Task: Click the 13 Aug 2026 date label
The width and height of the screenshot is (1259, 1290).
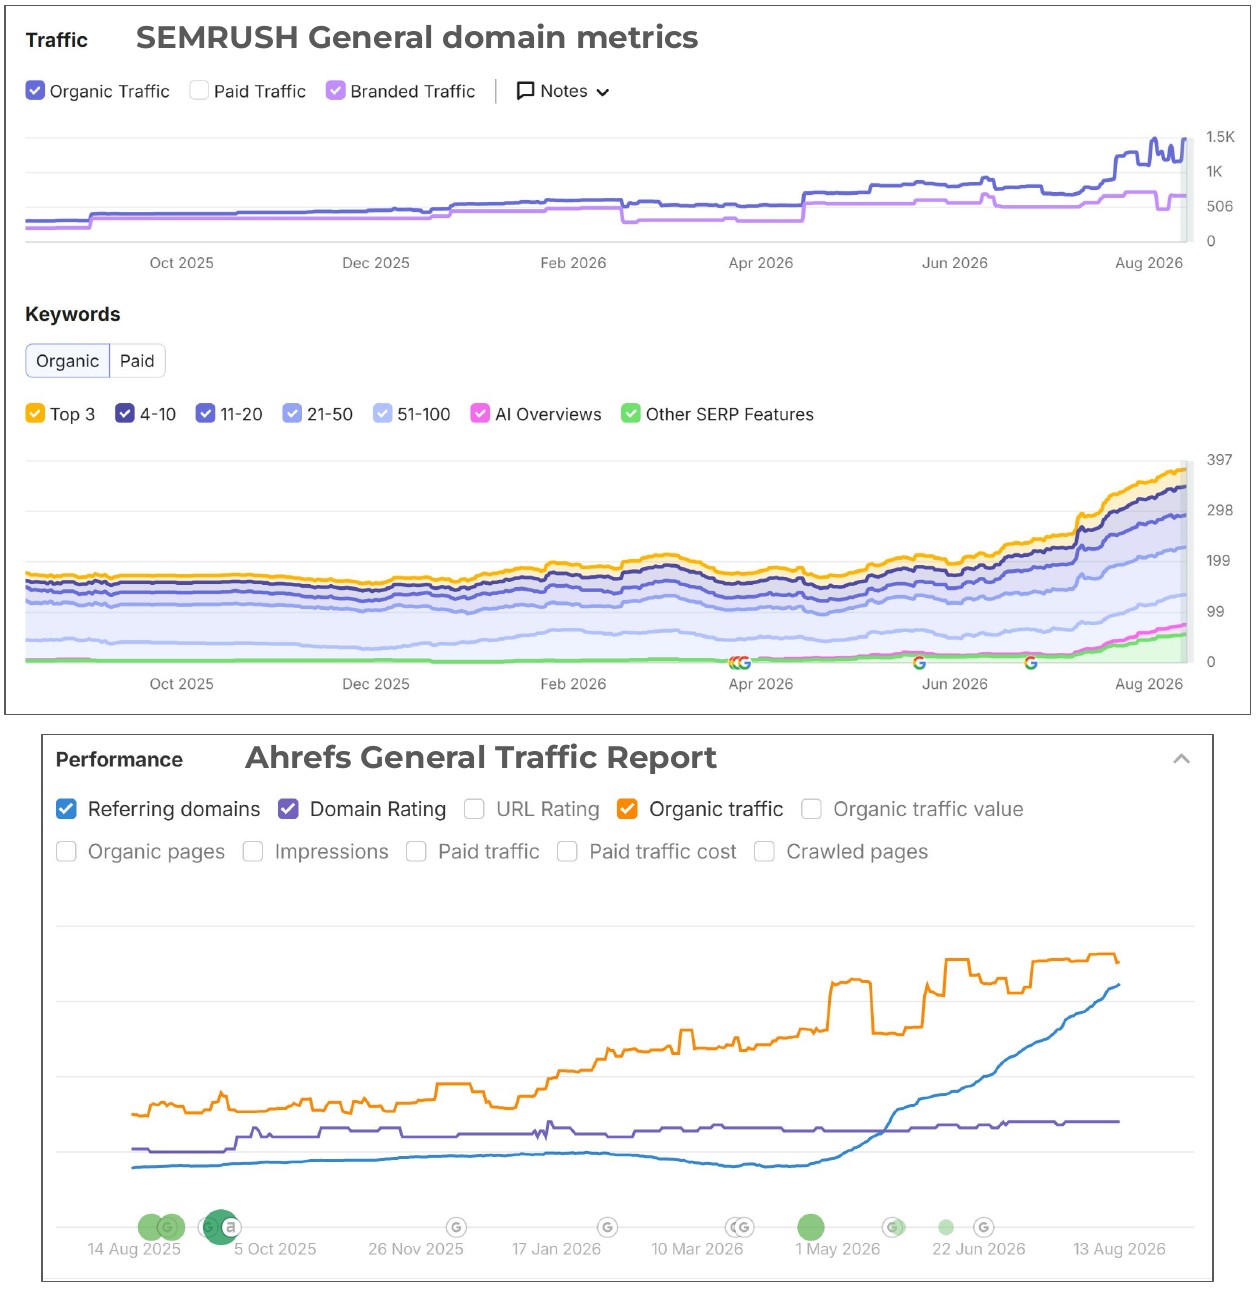Action: pyautogui.click(x=1119, y=1249)
